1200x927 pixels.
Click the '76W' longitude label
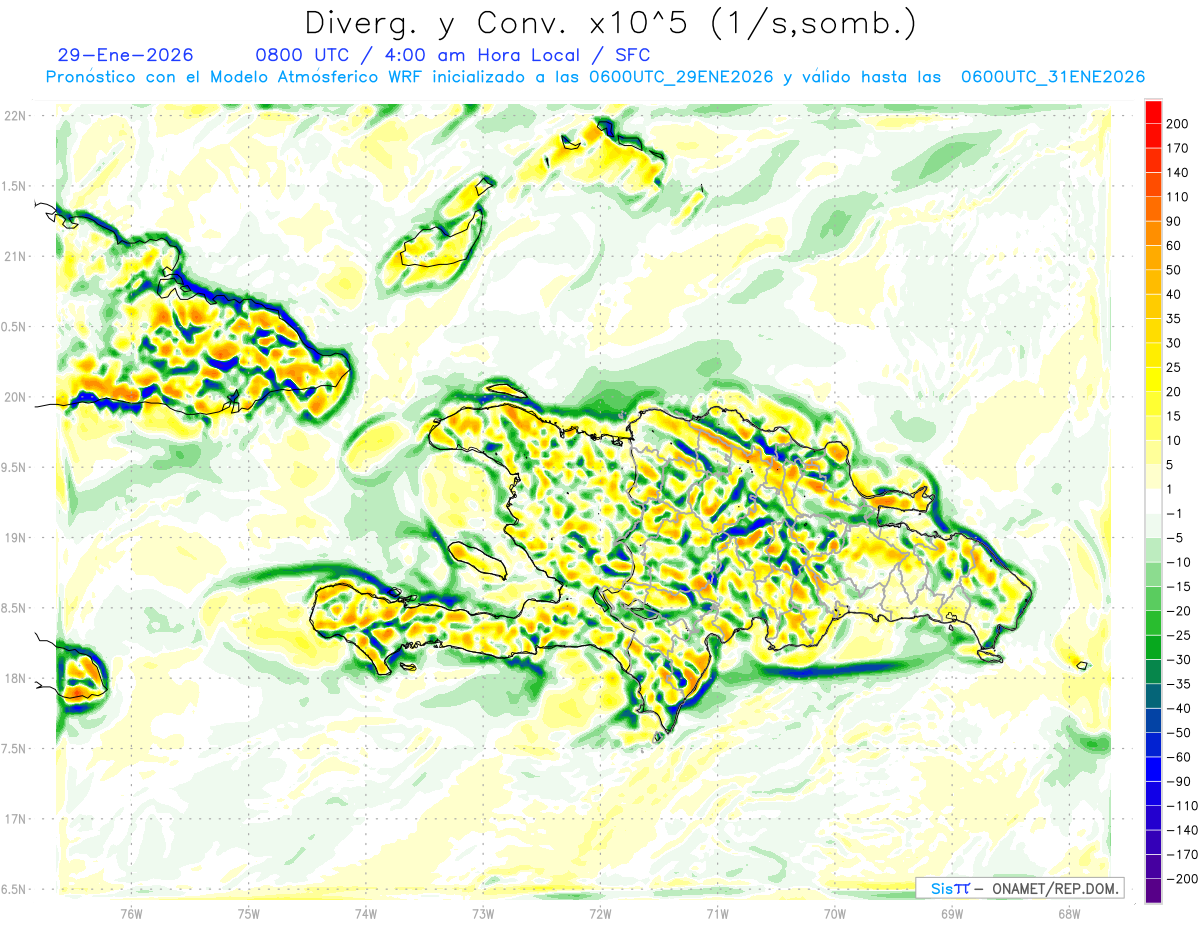tap(131, 914)
